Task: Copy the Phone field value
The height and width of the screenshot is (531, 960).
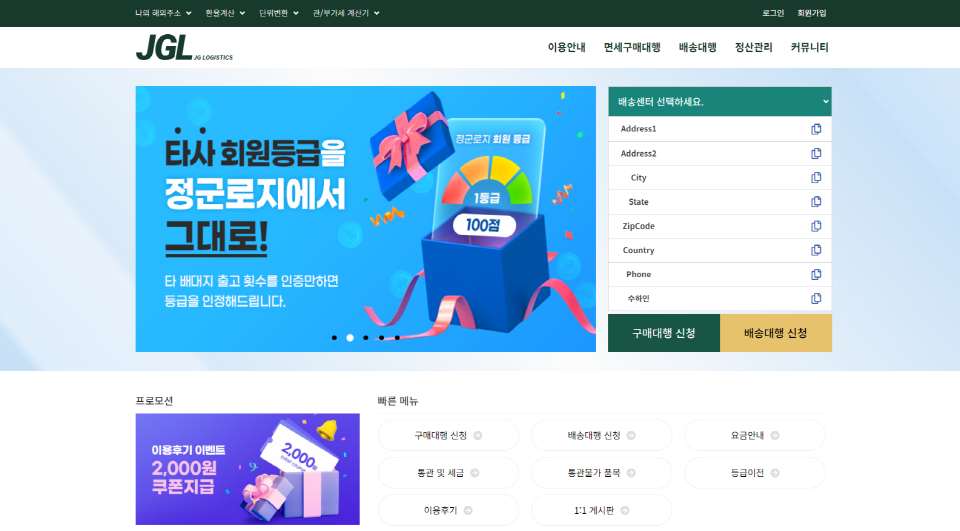Action: (816, 274)
